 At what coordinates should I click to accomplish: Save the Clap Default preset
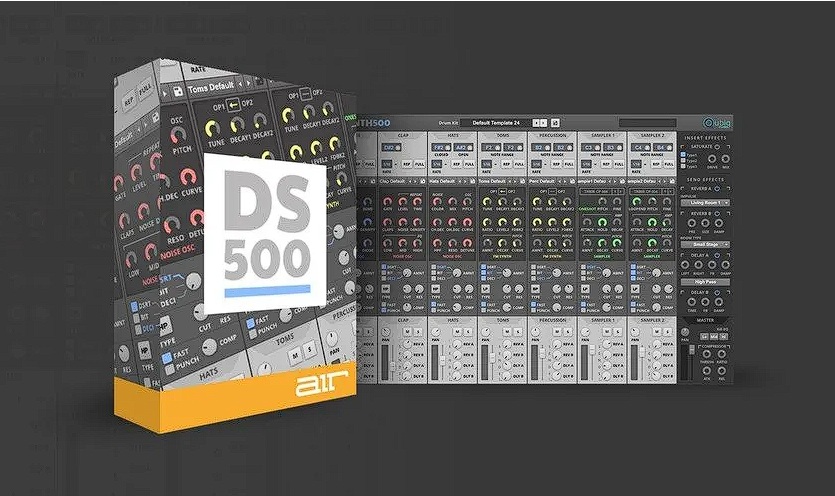[x=423, y=181]
